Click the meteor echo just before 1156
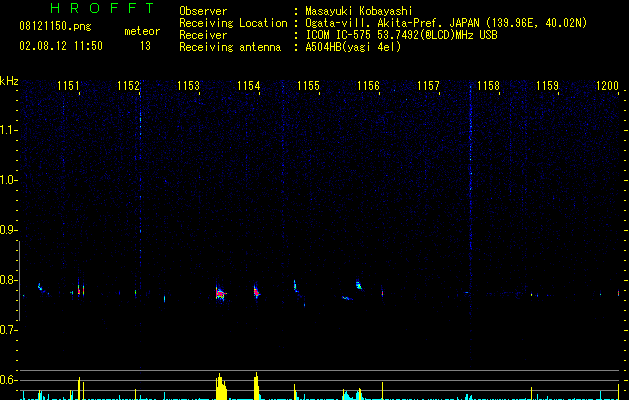 click(359, 284)
